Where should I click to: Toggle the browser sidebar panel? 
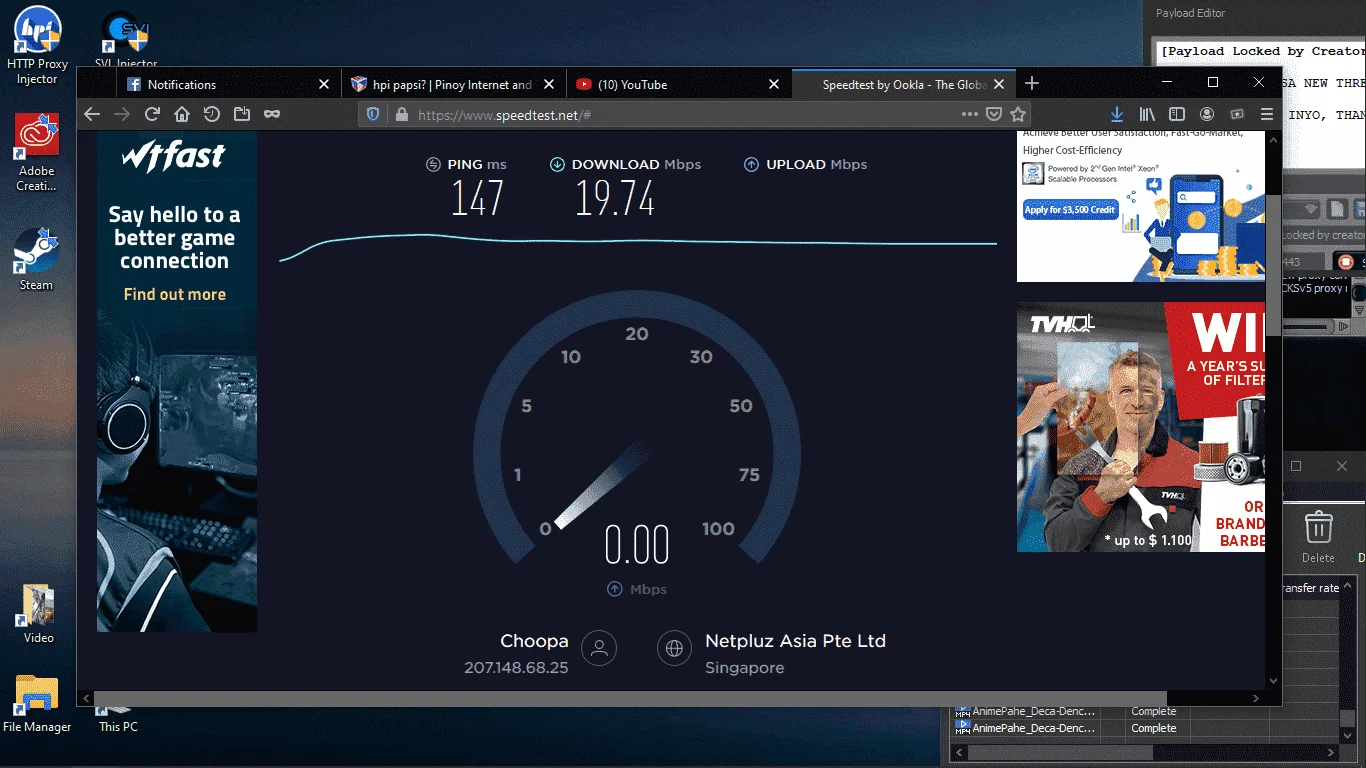pos(1177,115)
